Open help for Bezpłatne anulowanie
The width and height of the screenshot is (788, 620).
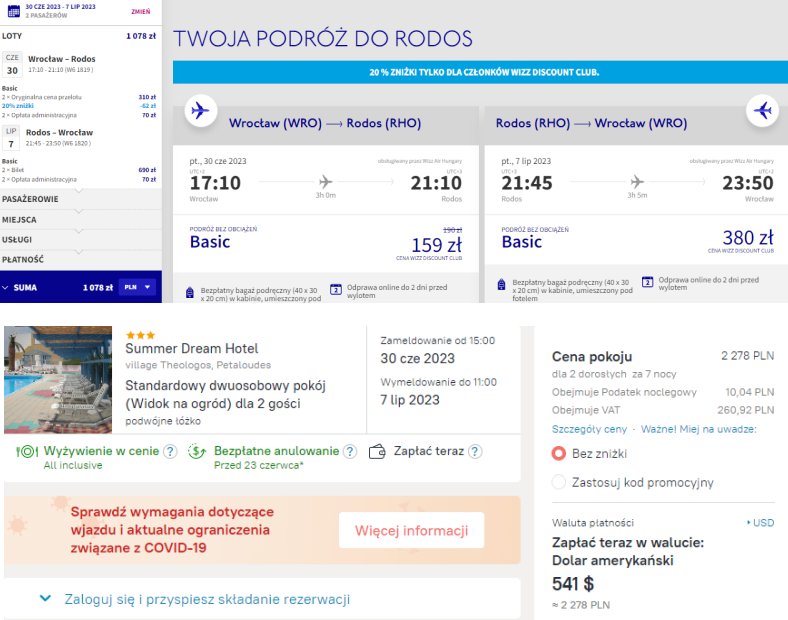(350, 451)
